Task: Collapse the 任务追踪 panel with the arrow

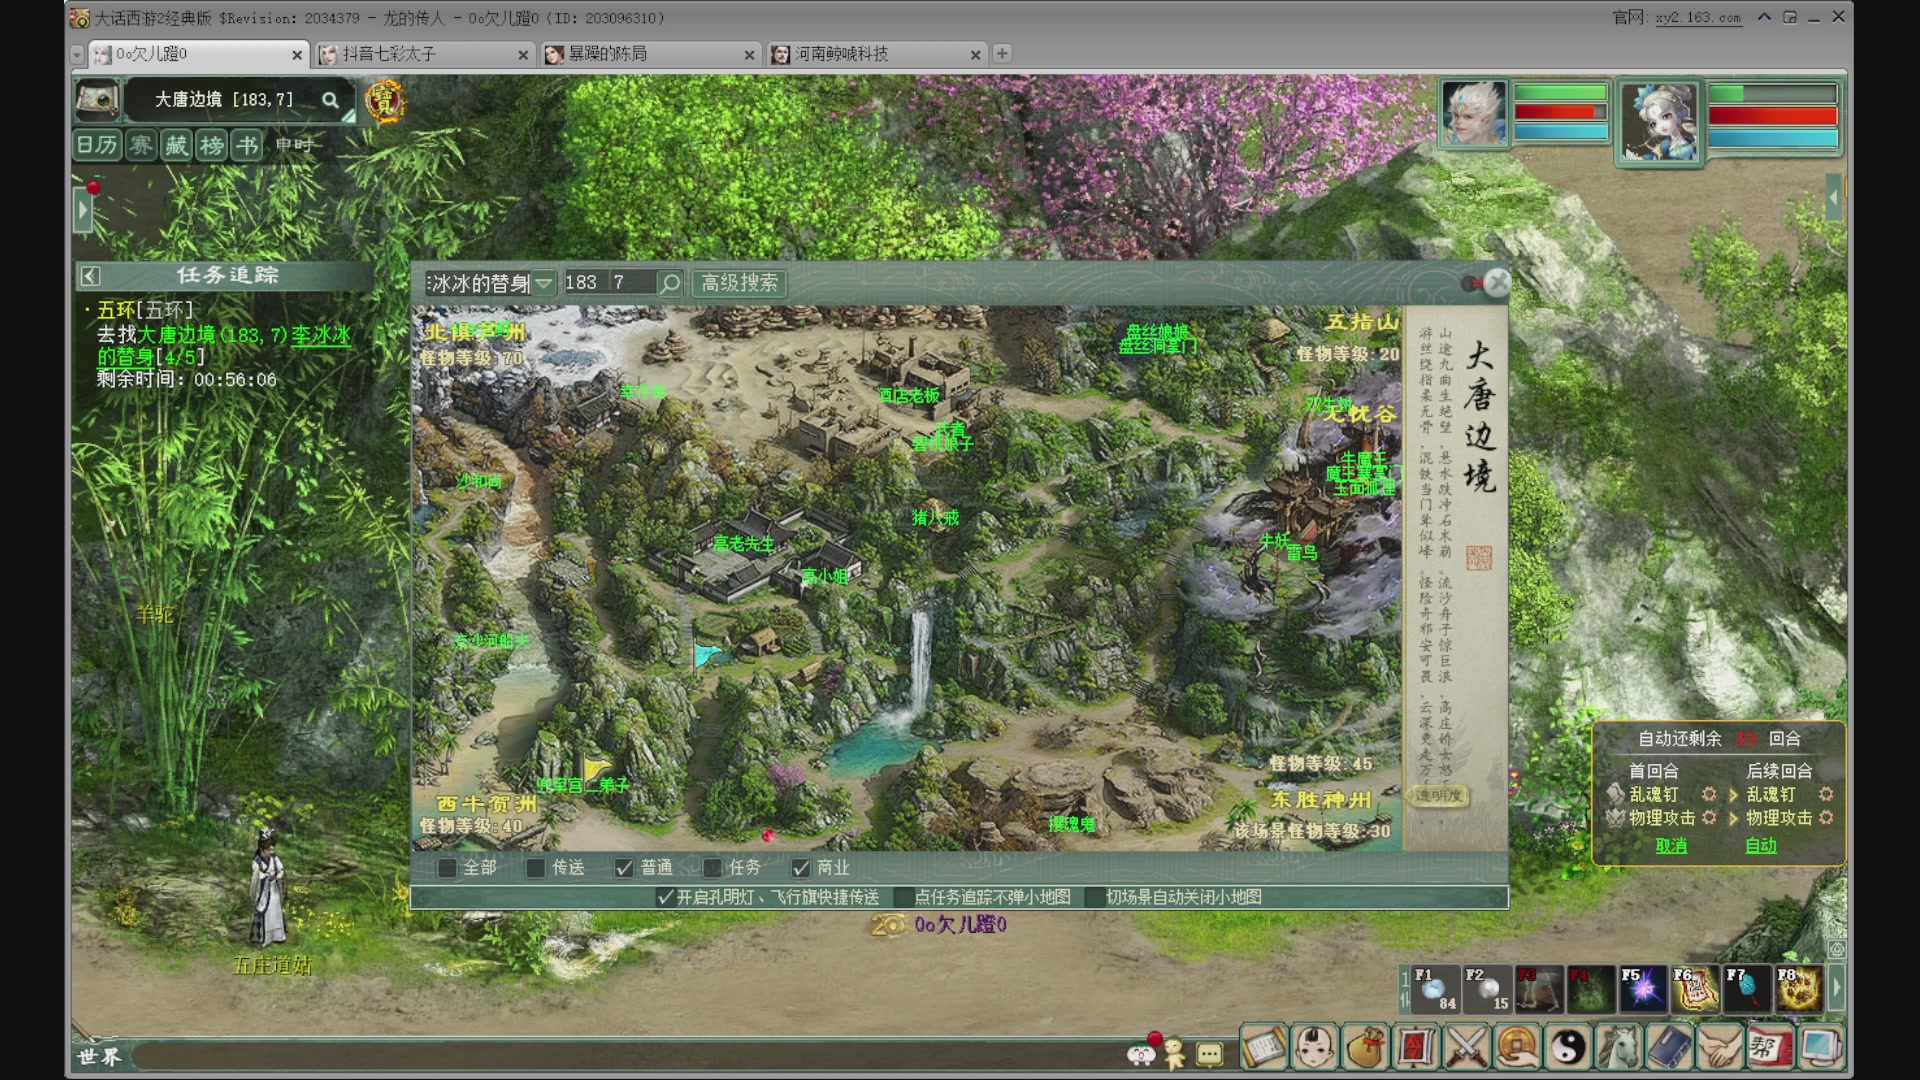Action: point(90,276)
